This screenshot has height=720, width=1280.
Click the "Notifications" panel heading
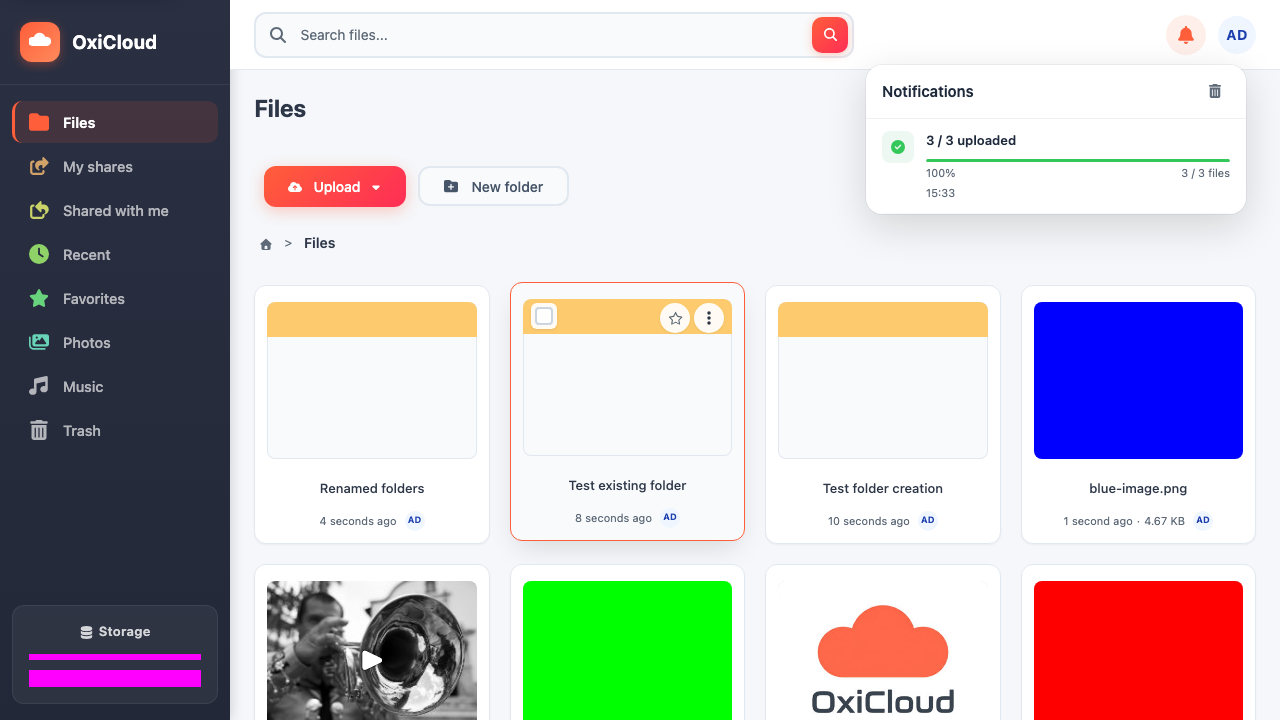(x=928, y=92)
